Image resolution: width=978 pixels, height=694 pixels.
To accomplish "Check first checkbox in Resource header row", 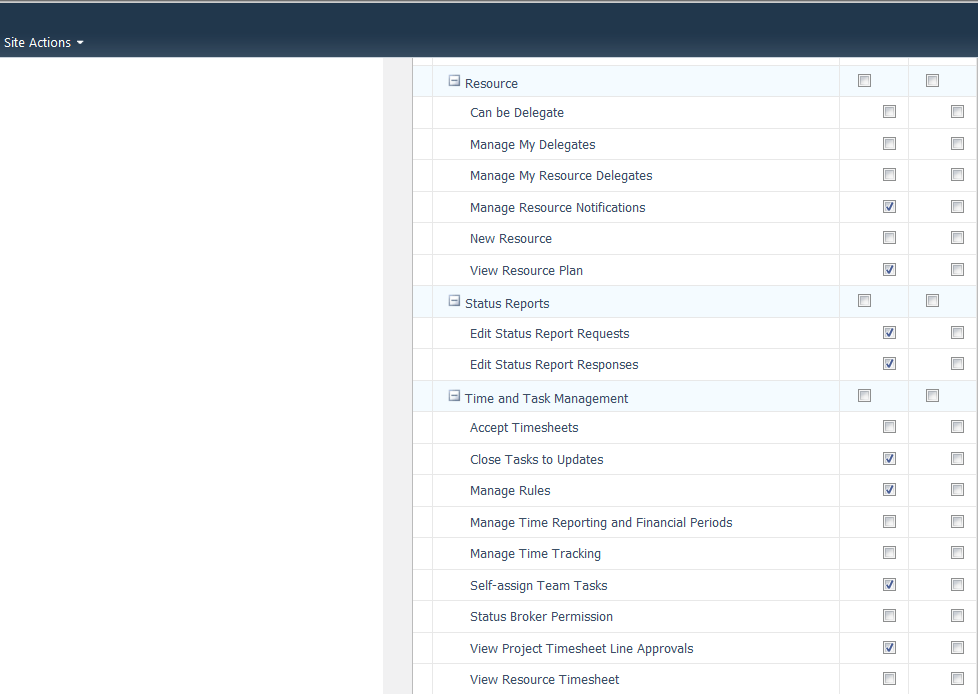I will 864,81.
